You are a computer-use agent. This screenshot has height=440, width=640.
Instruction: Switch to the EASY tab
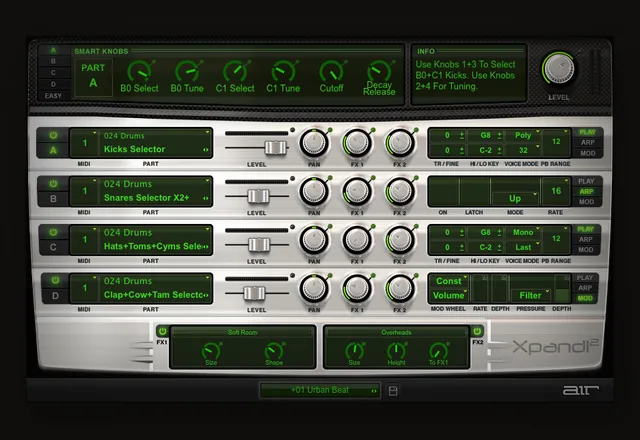point(53,96)
